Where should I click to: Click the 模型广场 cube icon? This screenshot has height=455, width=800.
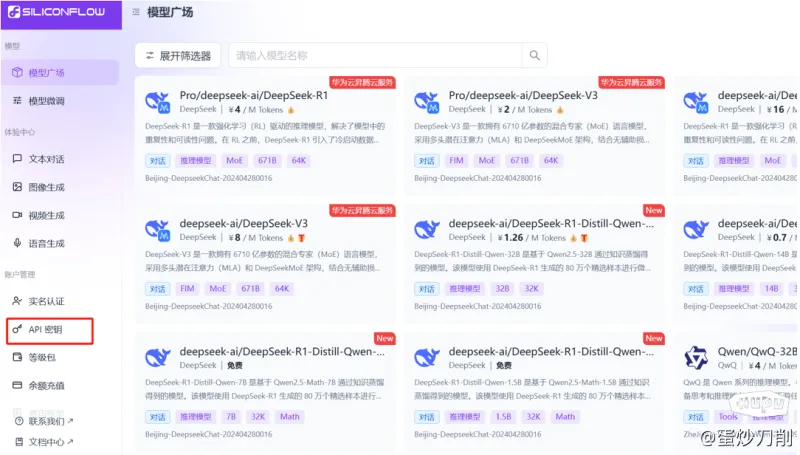(x=17, y=72)
